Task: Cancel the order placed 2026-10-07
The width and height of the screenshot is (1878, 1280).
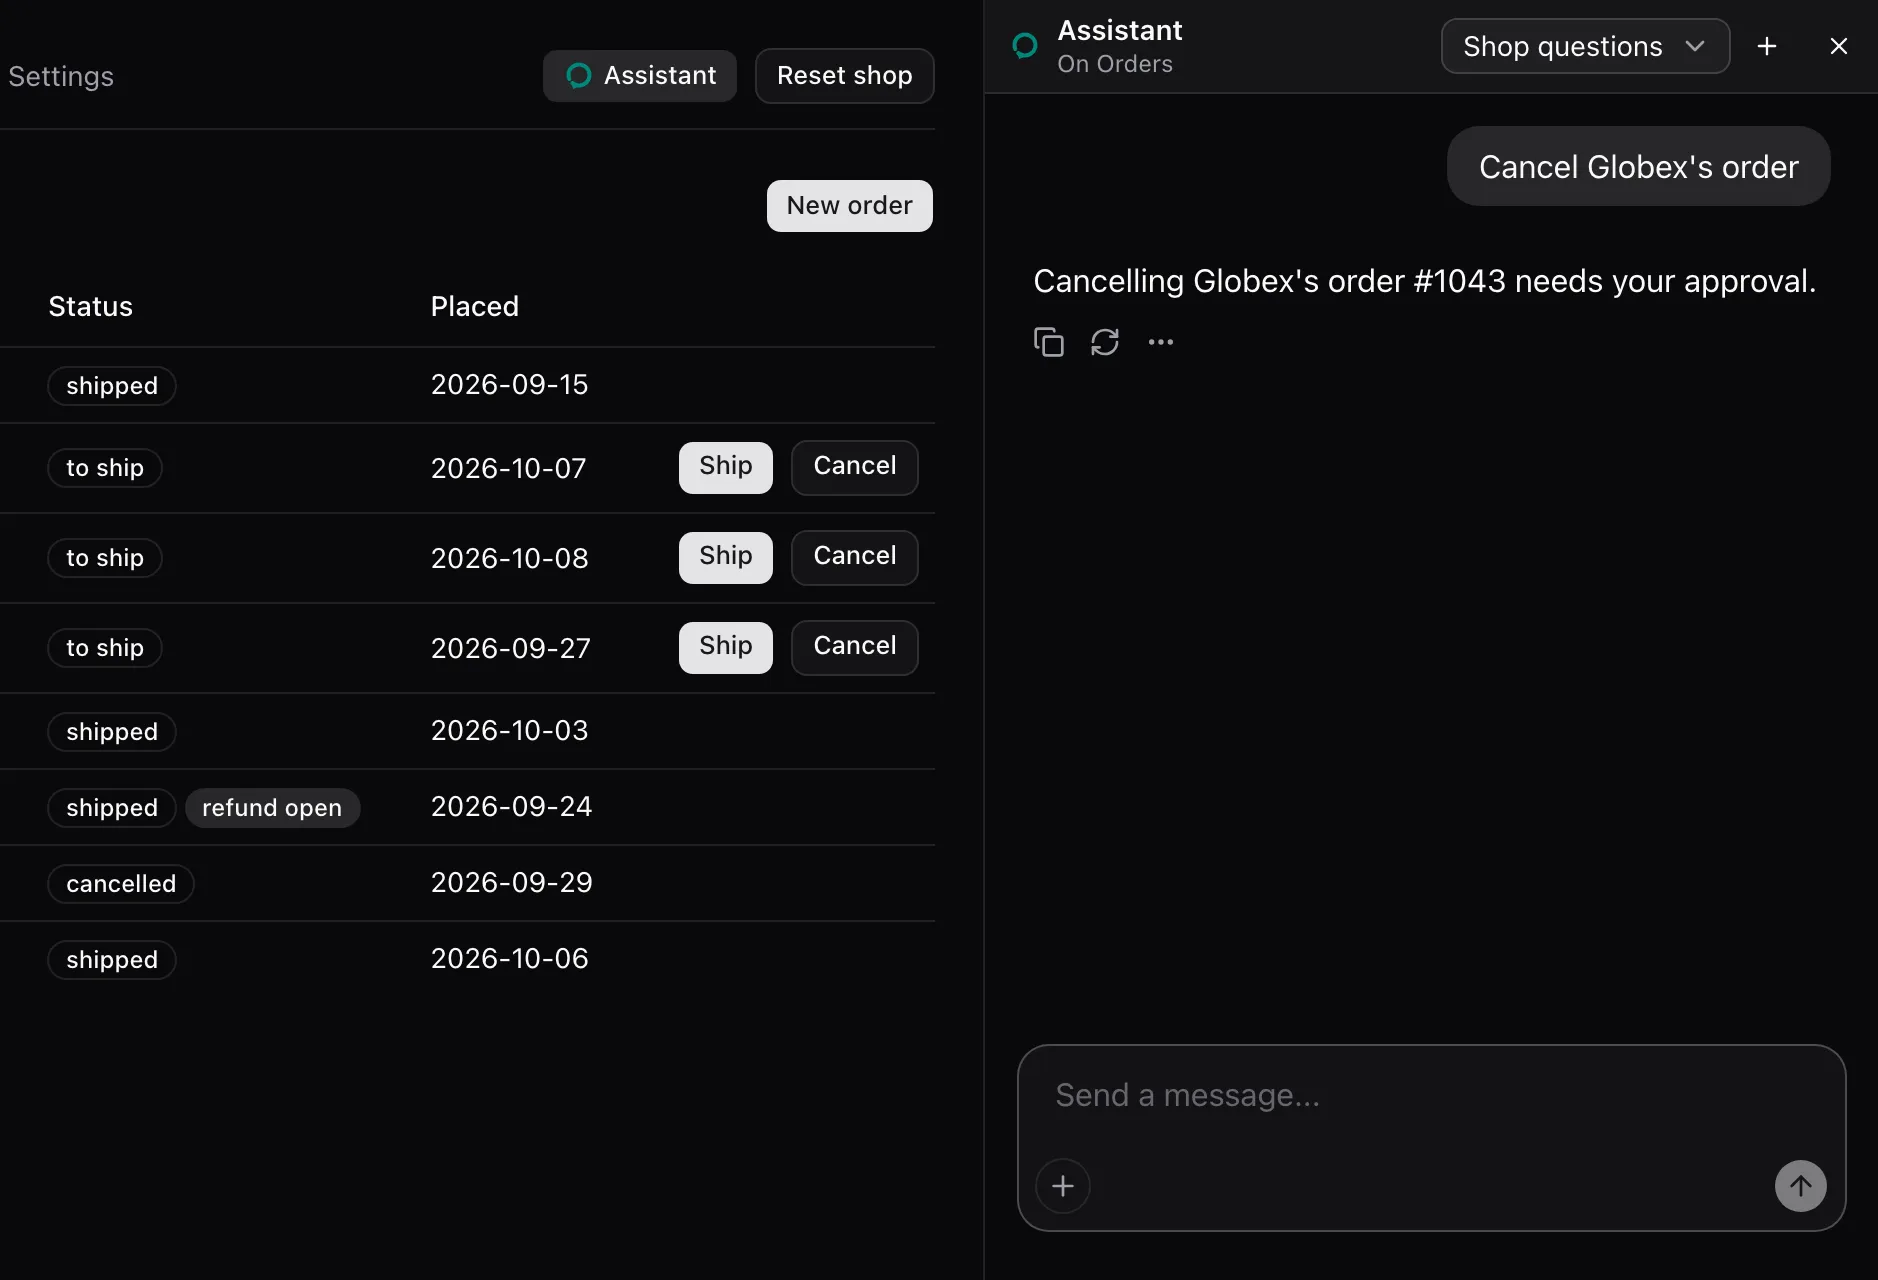Action: (855, 467)
